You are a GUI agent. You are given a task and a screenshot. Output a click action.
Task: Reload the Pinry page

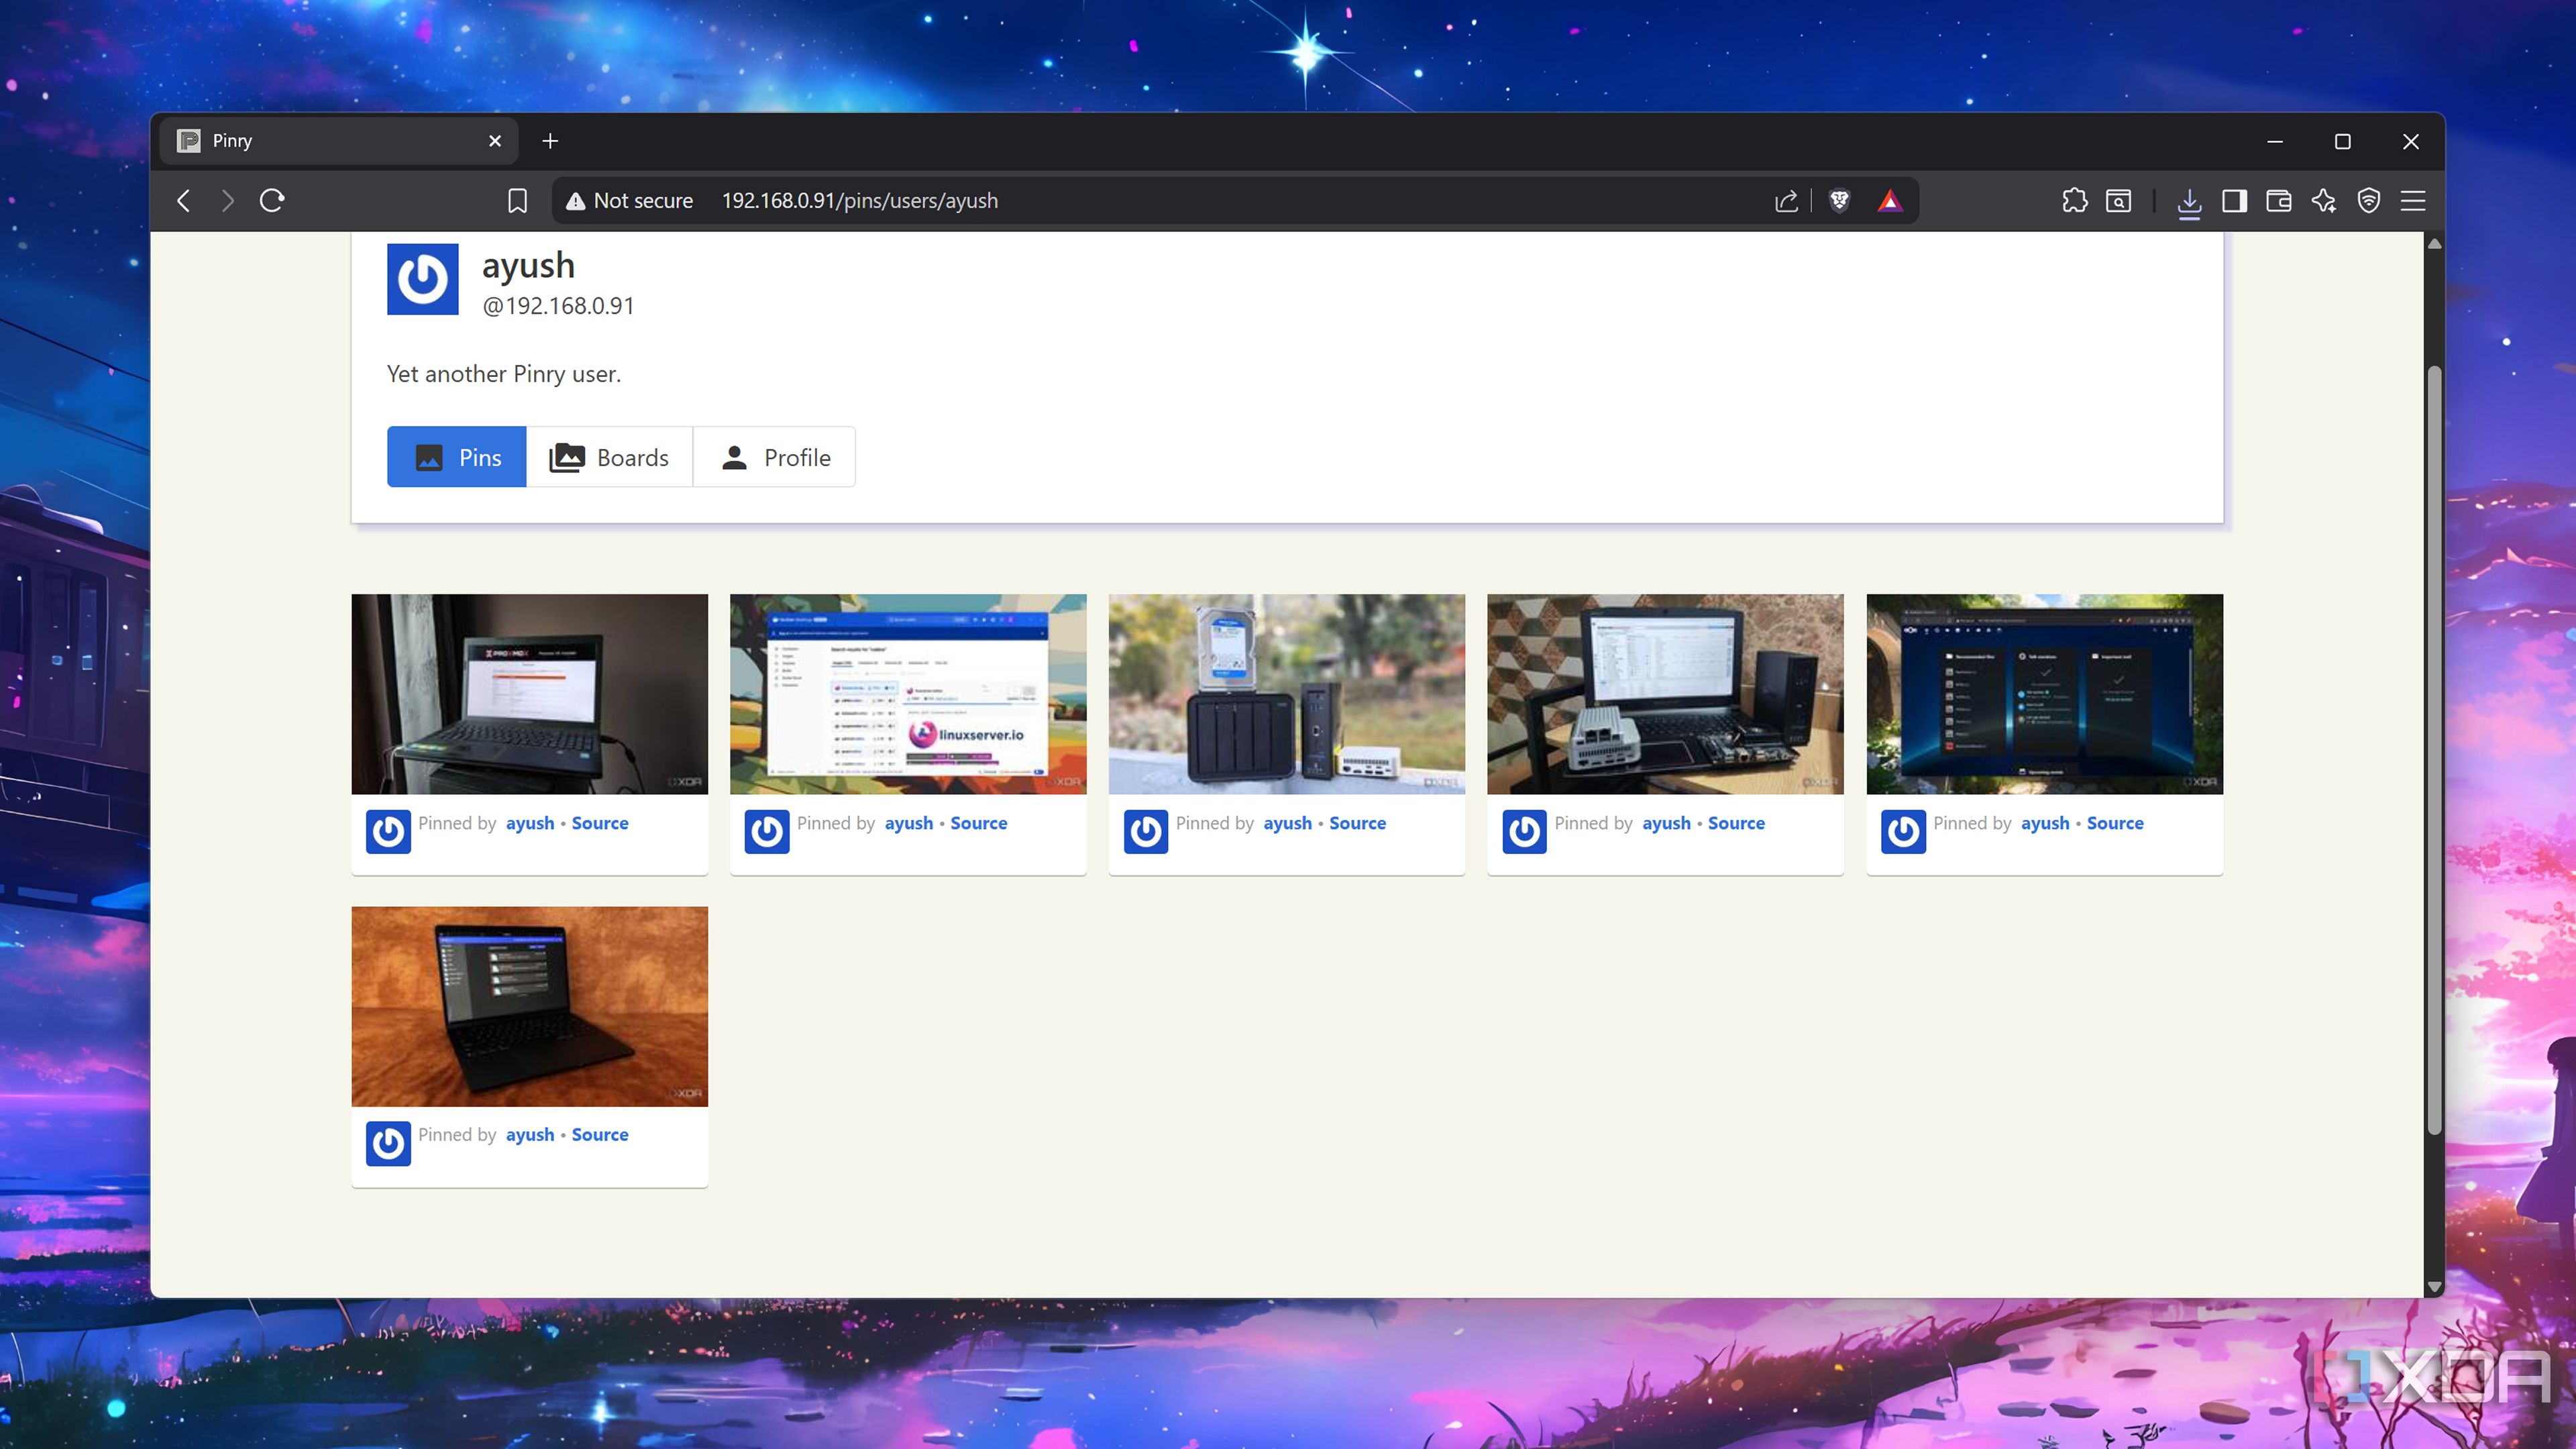[272, 201]
